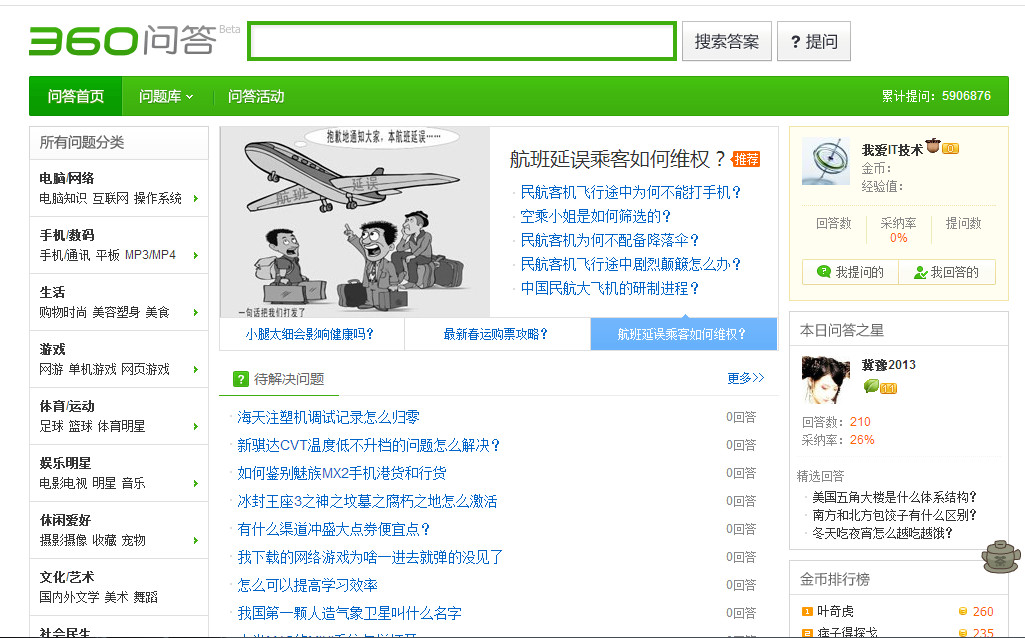Open the question 我下载的网络游戏为啥一进去就弹的没见了

click(x=370, y=558)
